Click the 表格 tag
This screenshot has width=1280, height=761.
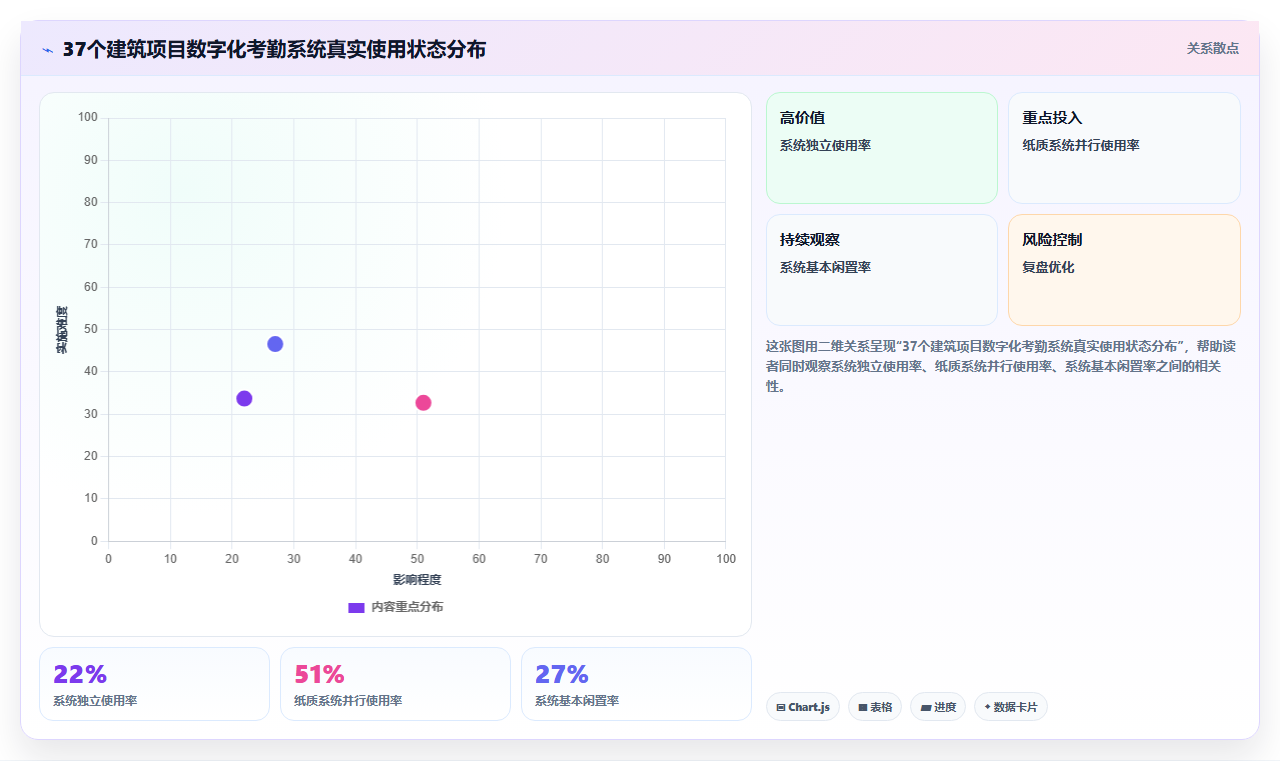875,707
